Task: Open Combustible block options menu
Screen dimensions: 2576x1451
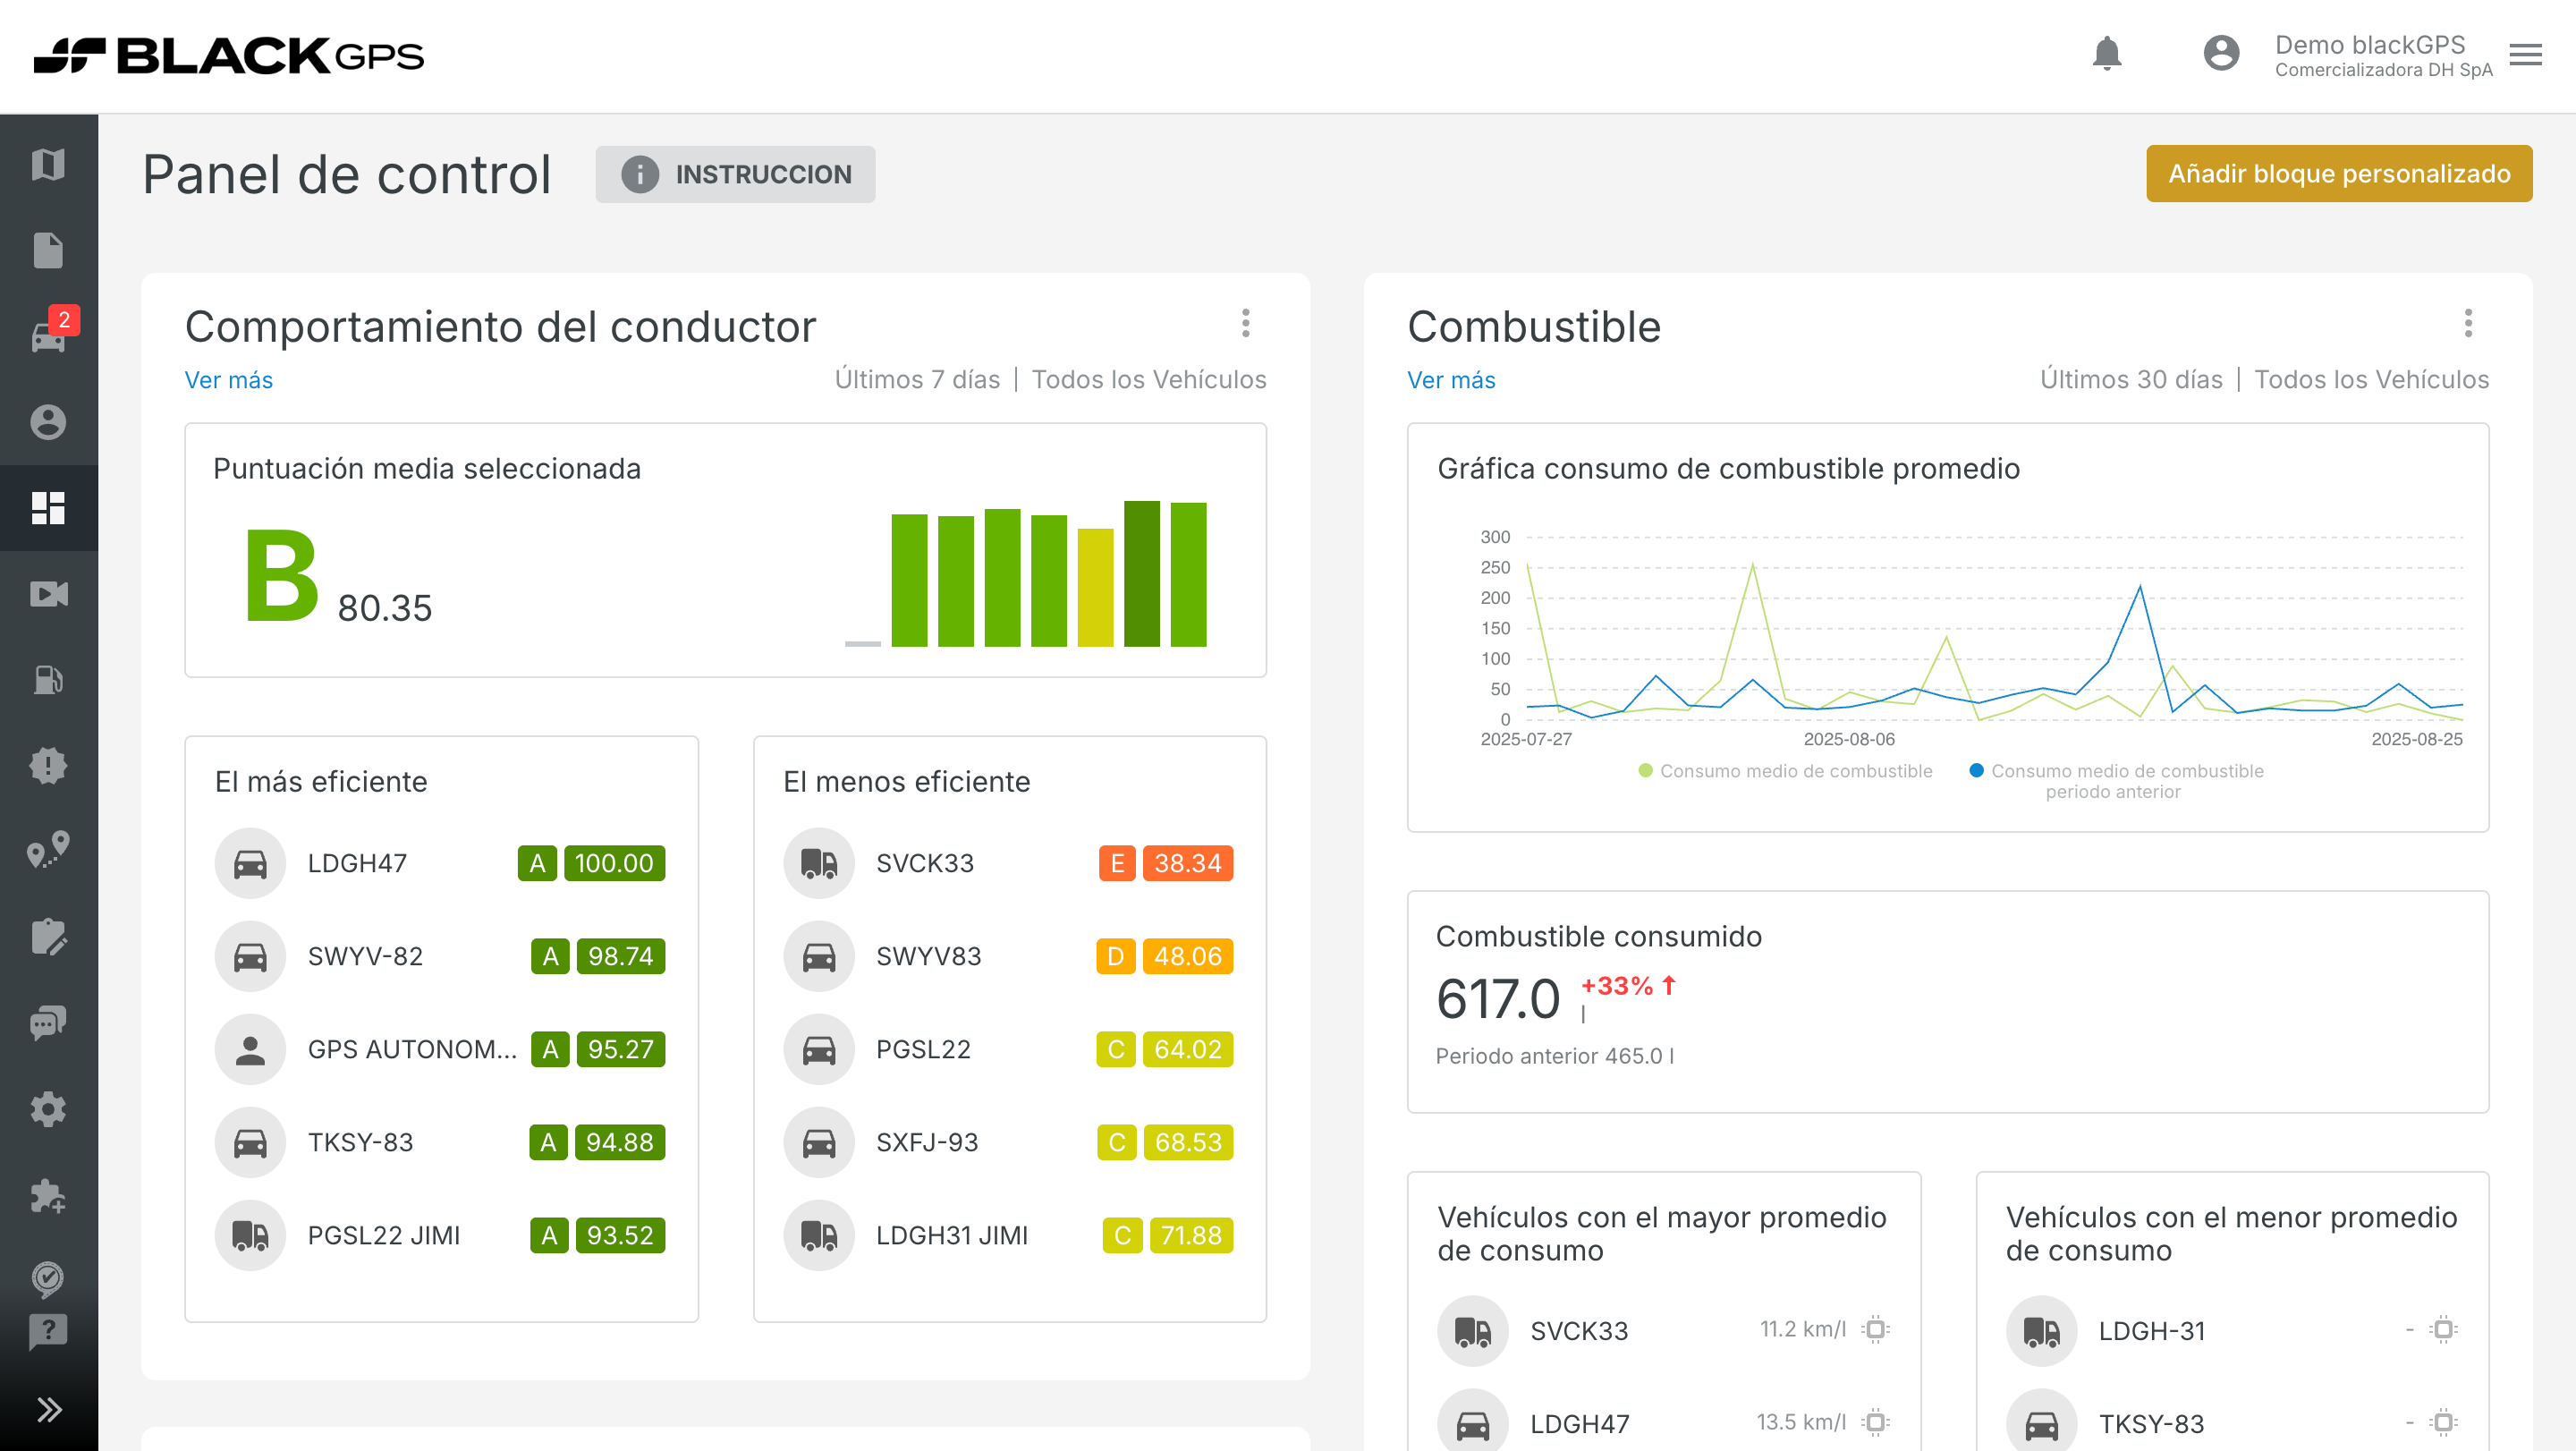Action: click(x=2468, y=323)
